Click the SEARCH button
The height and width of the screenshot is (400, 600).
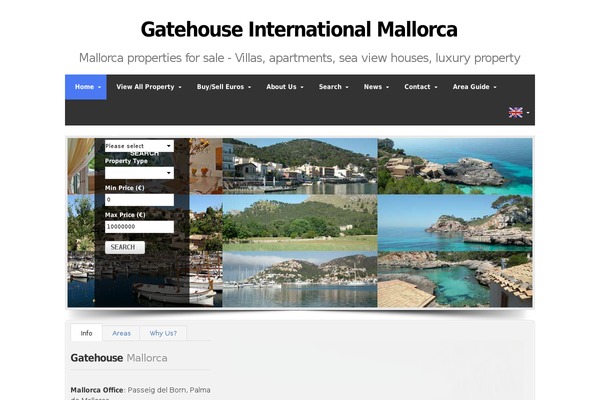125,247
